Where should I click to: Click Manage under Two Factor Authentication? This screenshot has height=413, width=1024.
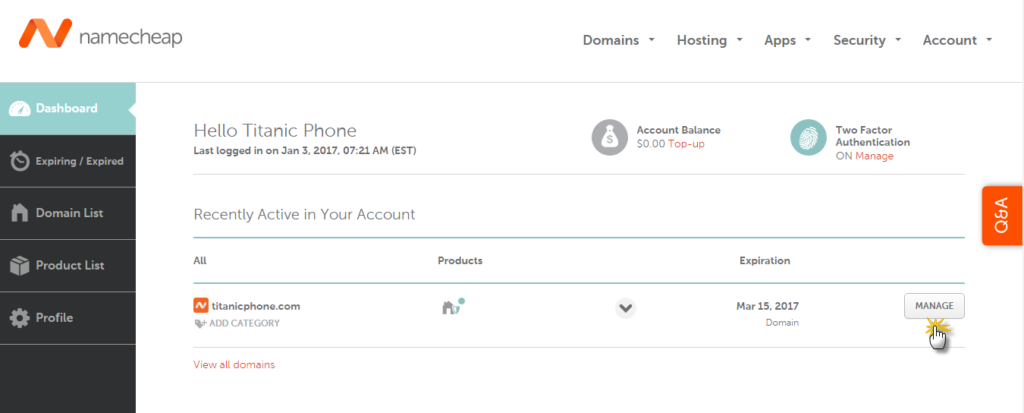point(874,156)
